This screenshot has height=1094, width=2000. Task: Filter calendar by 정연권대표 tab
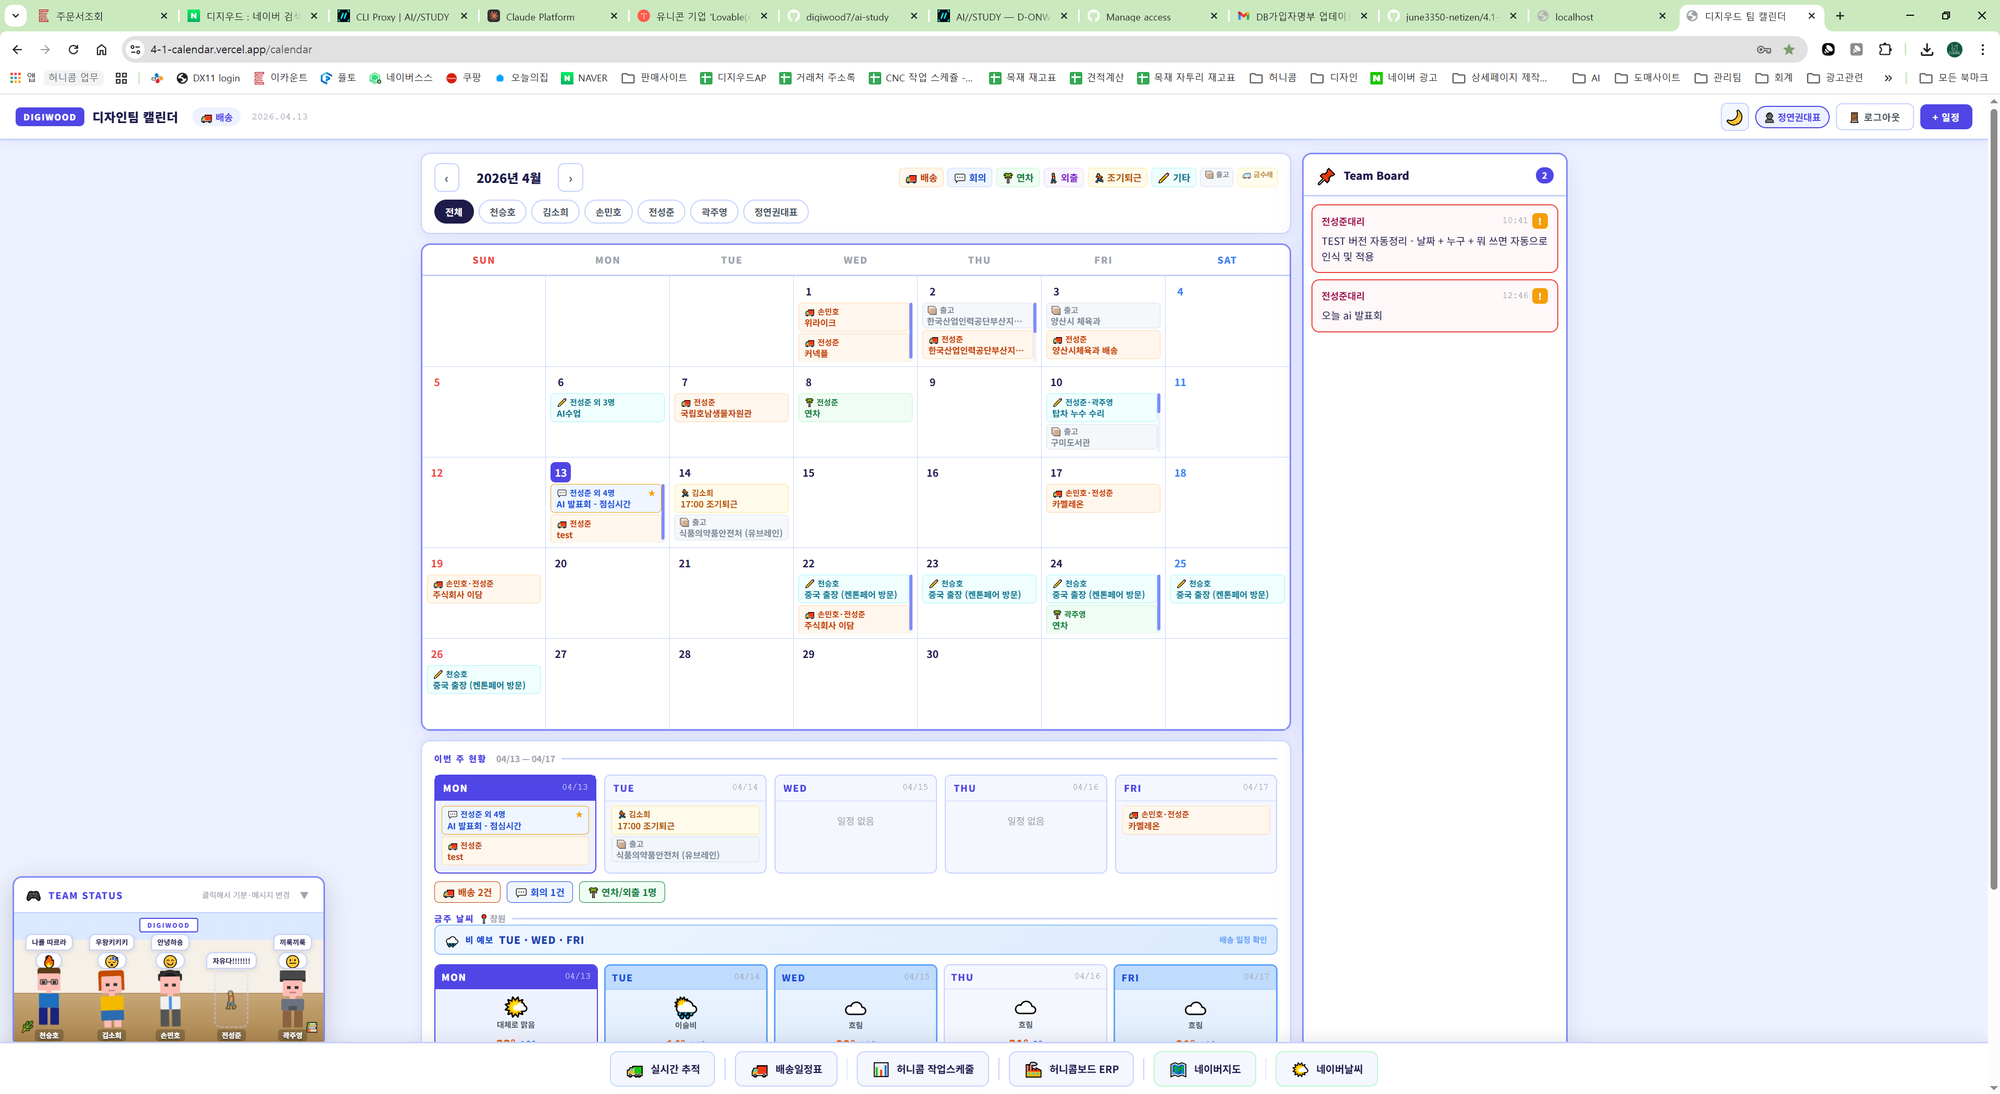pos(776,212)
